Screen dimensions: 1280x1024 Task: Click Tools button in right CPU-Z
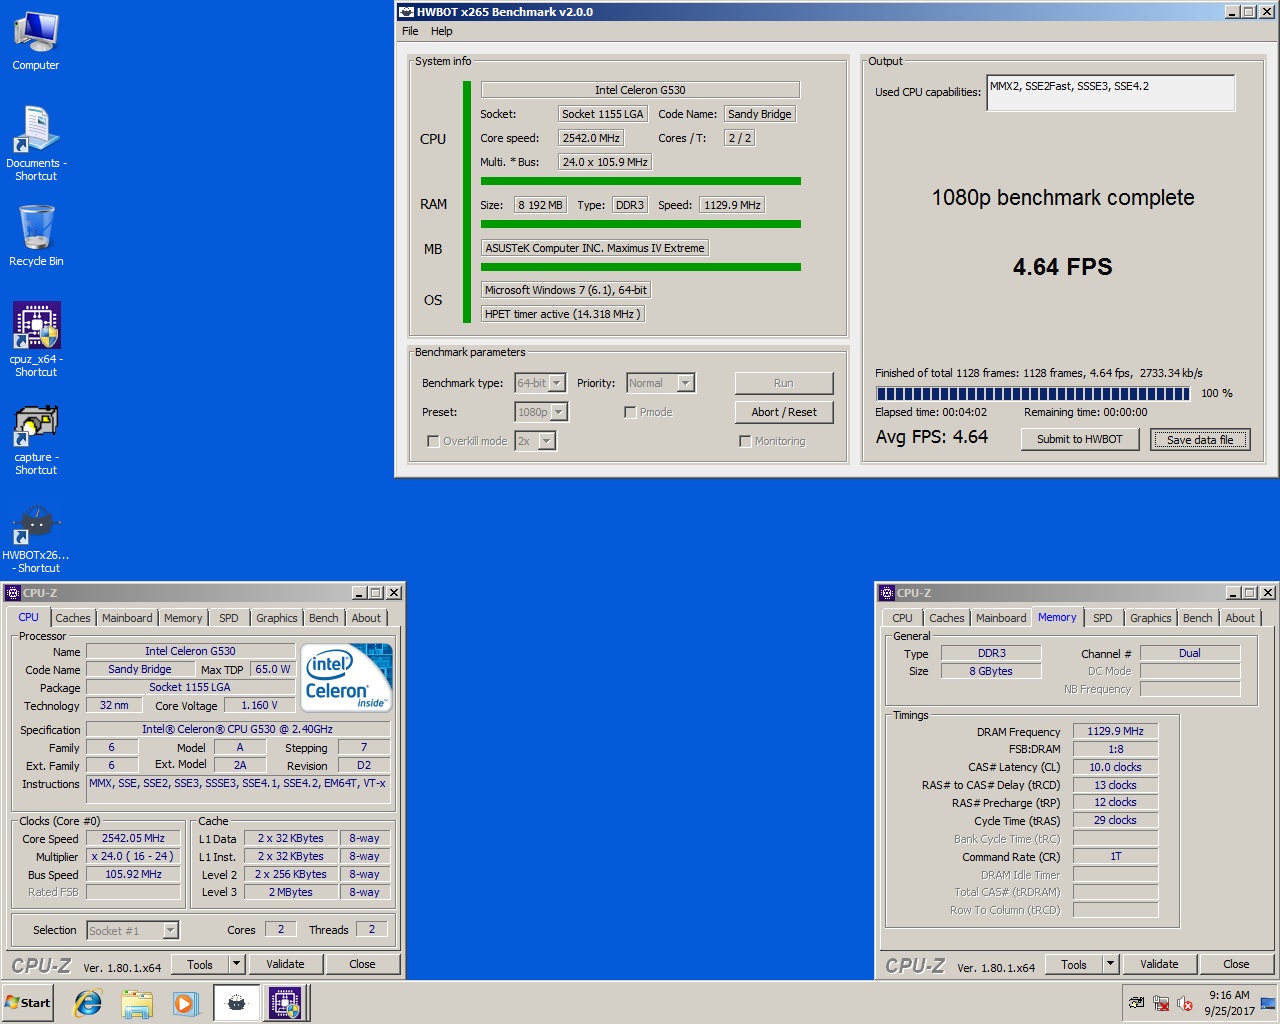[x=1074, y=965]
